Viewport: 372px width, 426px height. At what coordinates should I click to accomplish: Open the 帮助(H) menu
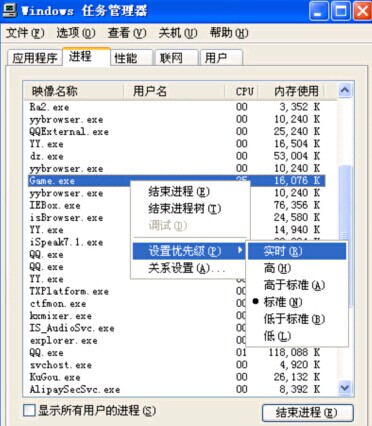coord(229,33)
